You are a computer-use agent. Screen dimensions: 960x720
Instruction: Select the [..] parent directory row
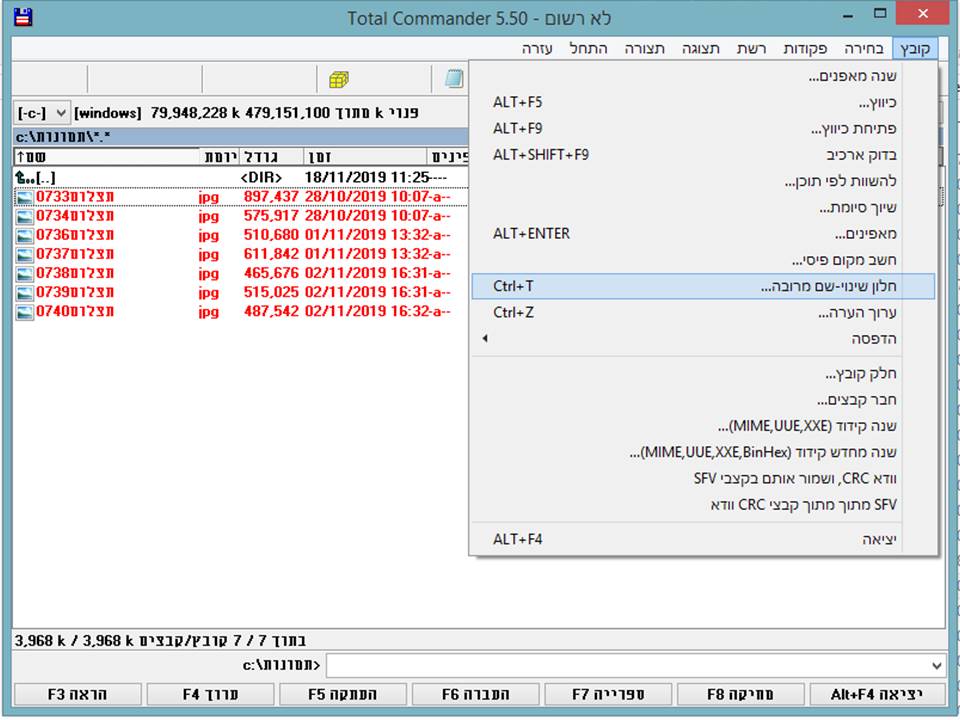tap(241, 178)
